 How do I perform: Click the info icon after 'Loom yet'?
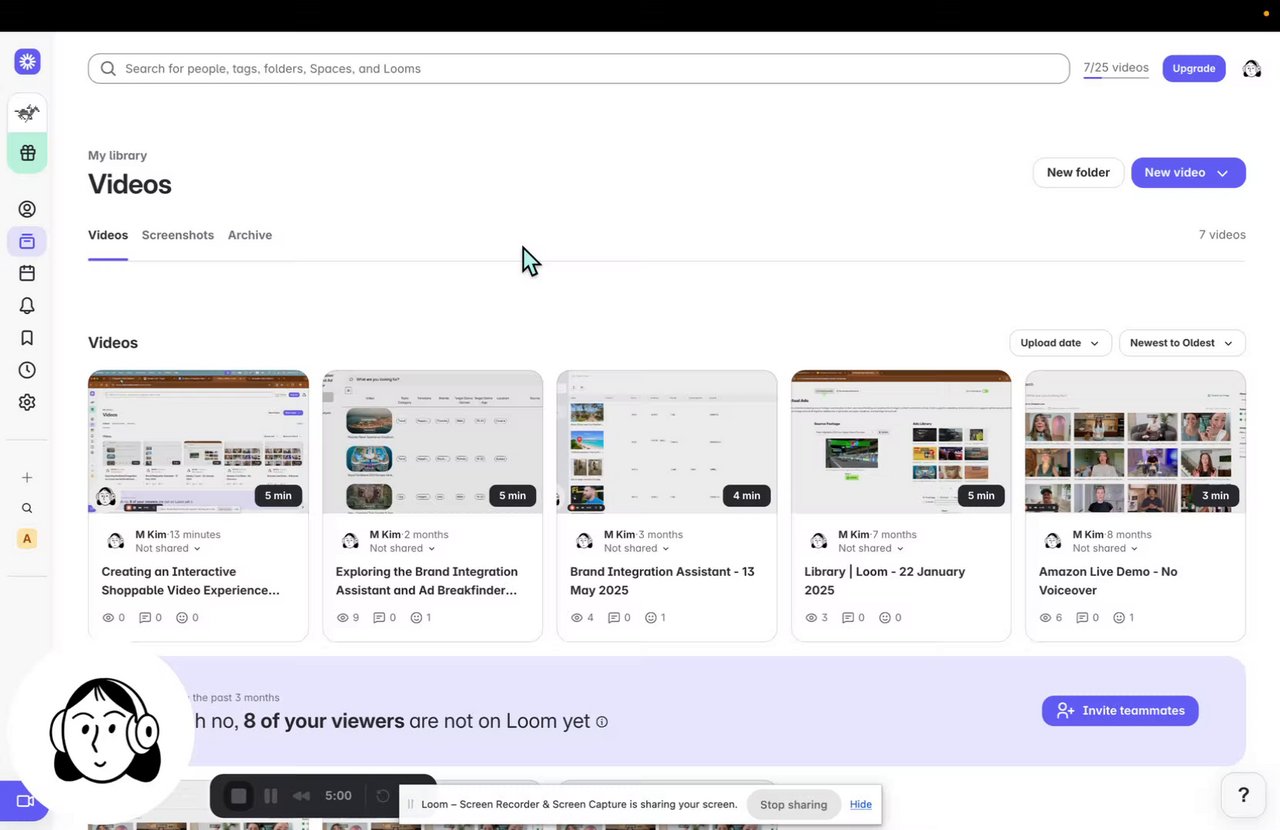[602, 722]
